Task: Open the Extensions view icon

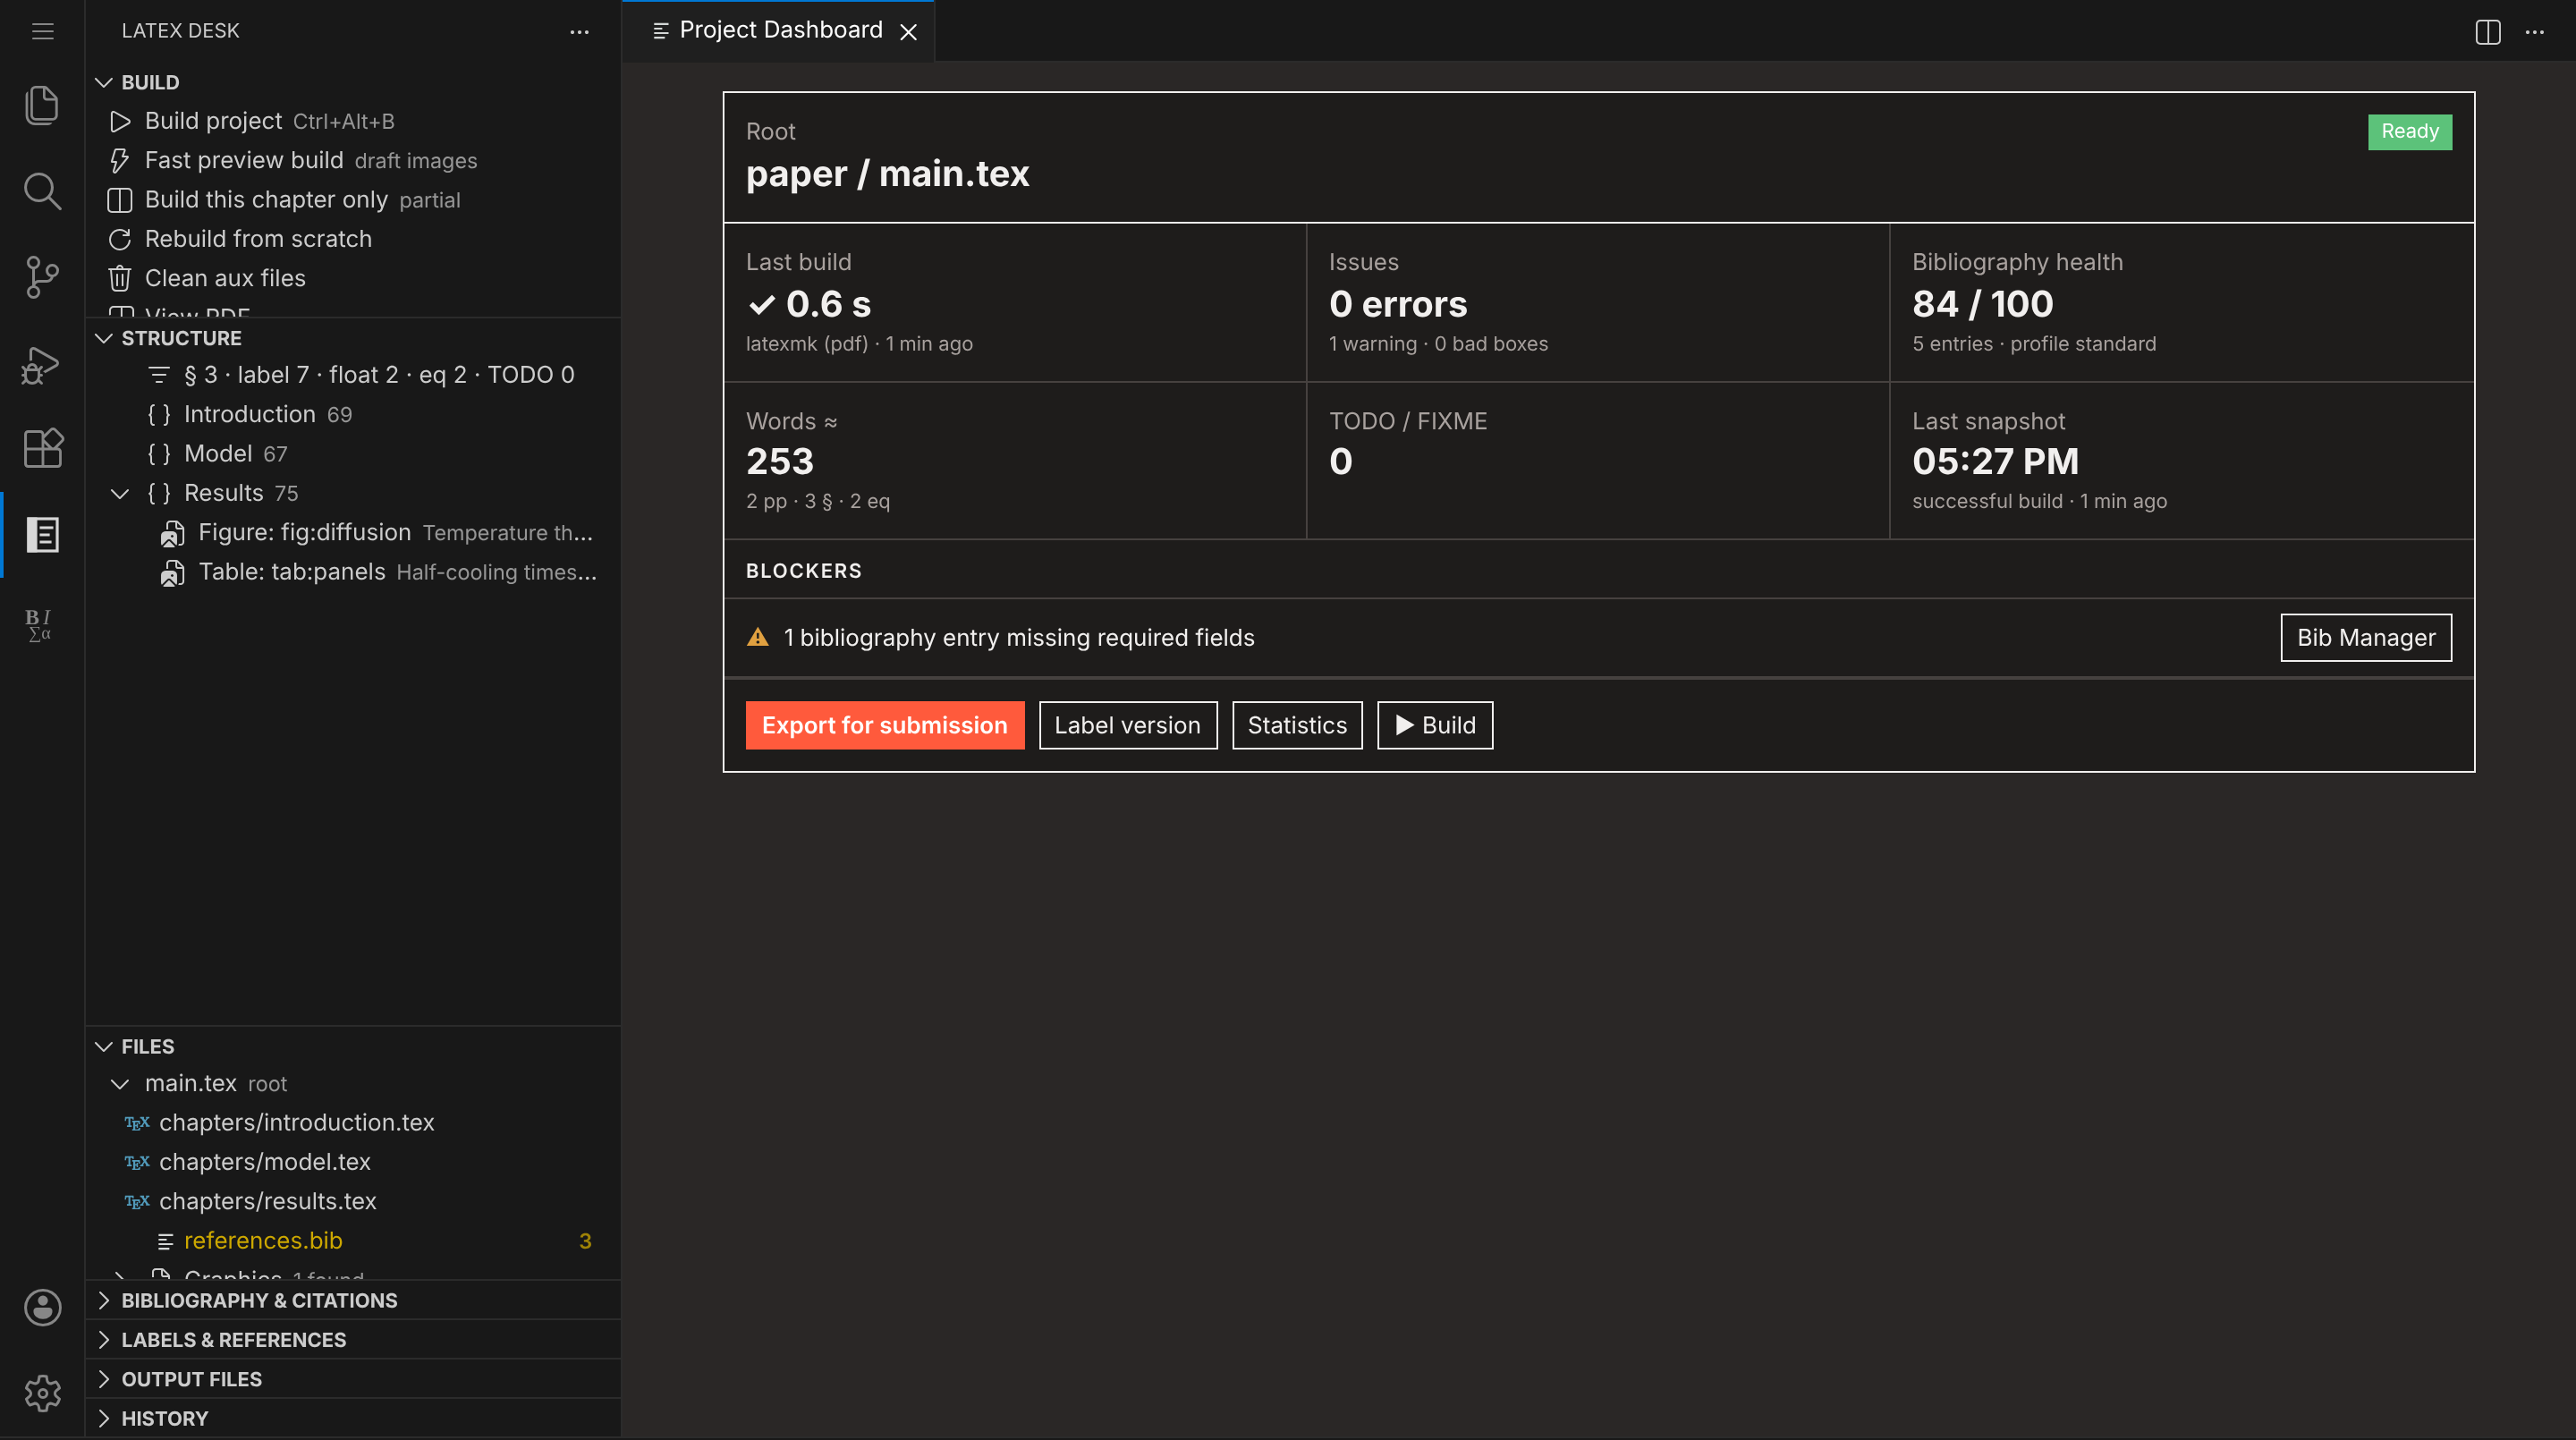Action: tap(42, 448)
